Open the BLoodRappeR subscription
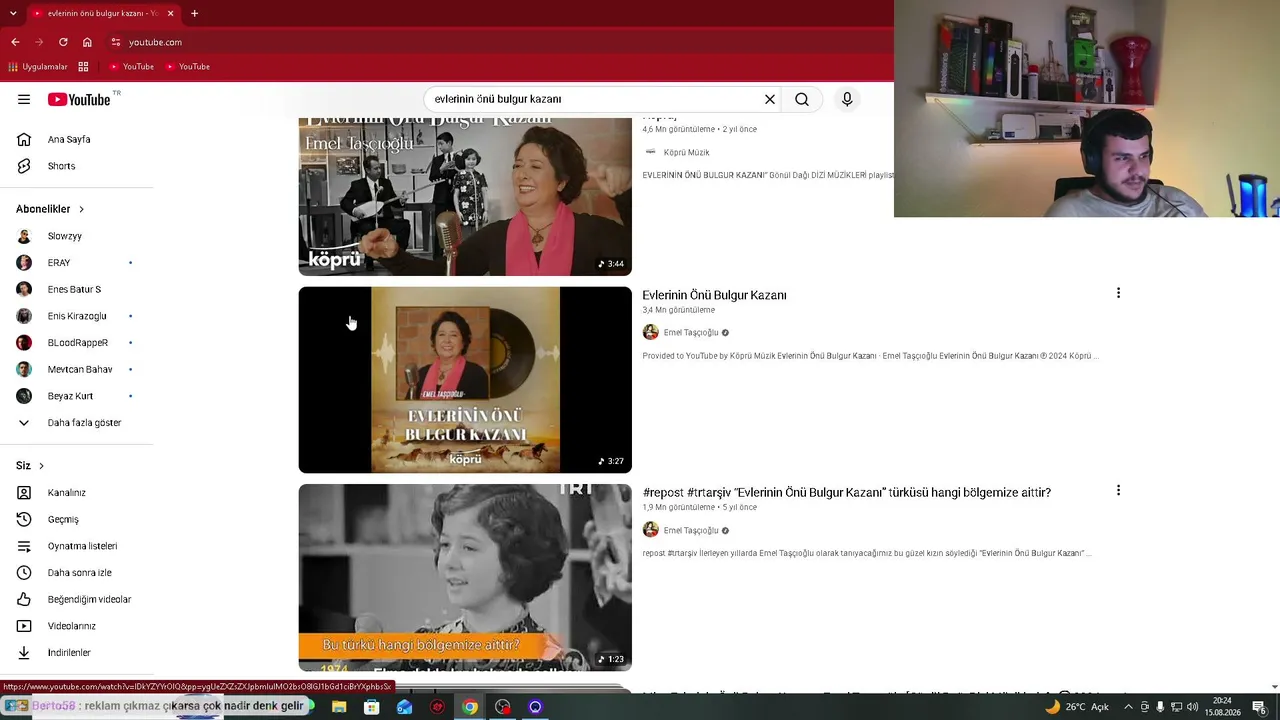Image resolution: width=1280 pixels, height=720 pixels. click(76, 343)
